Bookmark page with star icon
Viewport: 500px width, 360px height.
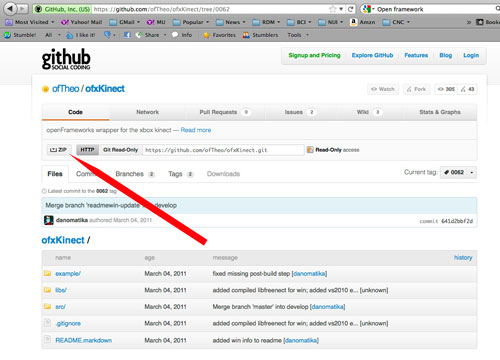pos(332,9)
